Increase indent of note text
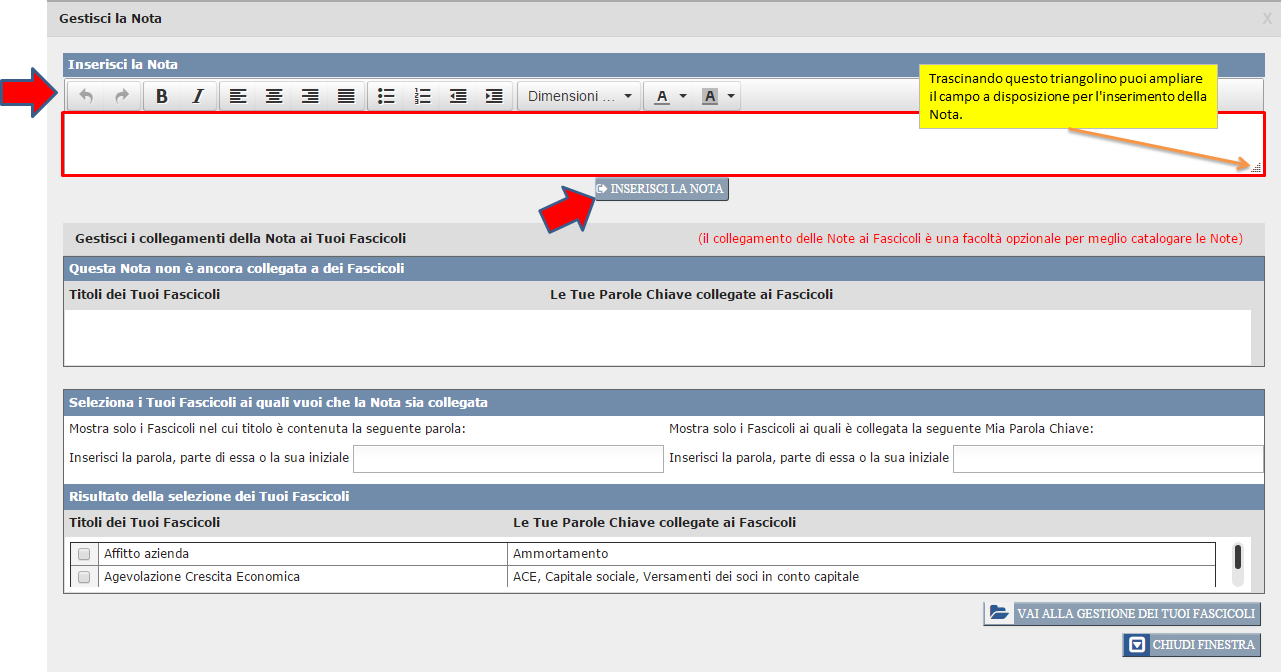Image resolution: width=1281 pixels, height=672 pixels. pyautogui.click(x=494, y=96)
